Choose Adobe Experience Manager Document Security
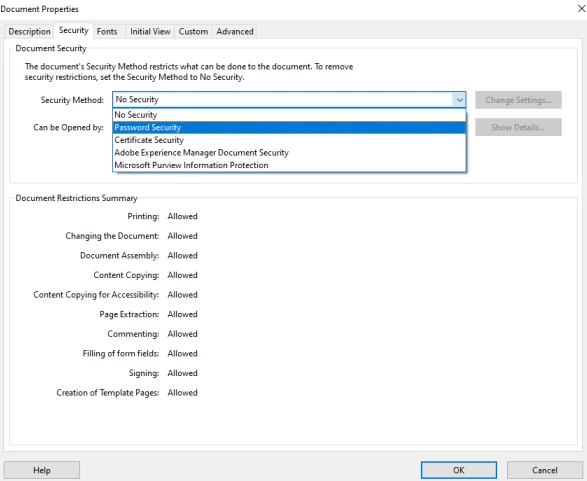The width and height of the screenshot is (587, 481). [x=289, y=153]
